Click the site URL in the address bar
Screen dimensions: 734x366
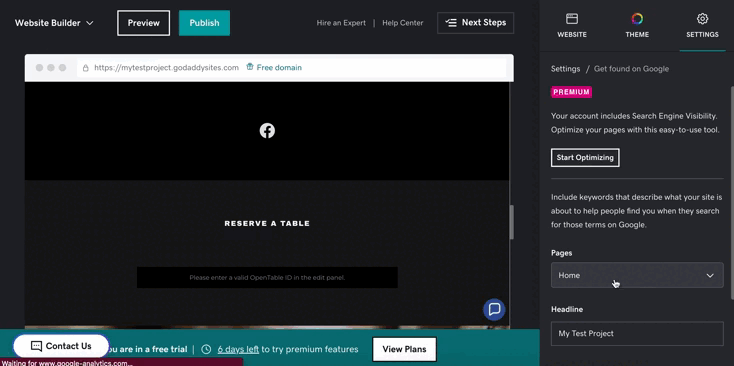pos(166,67)
